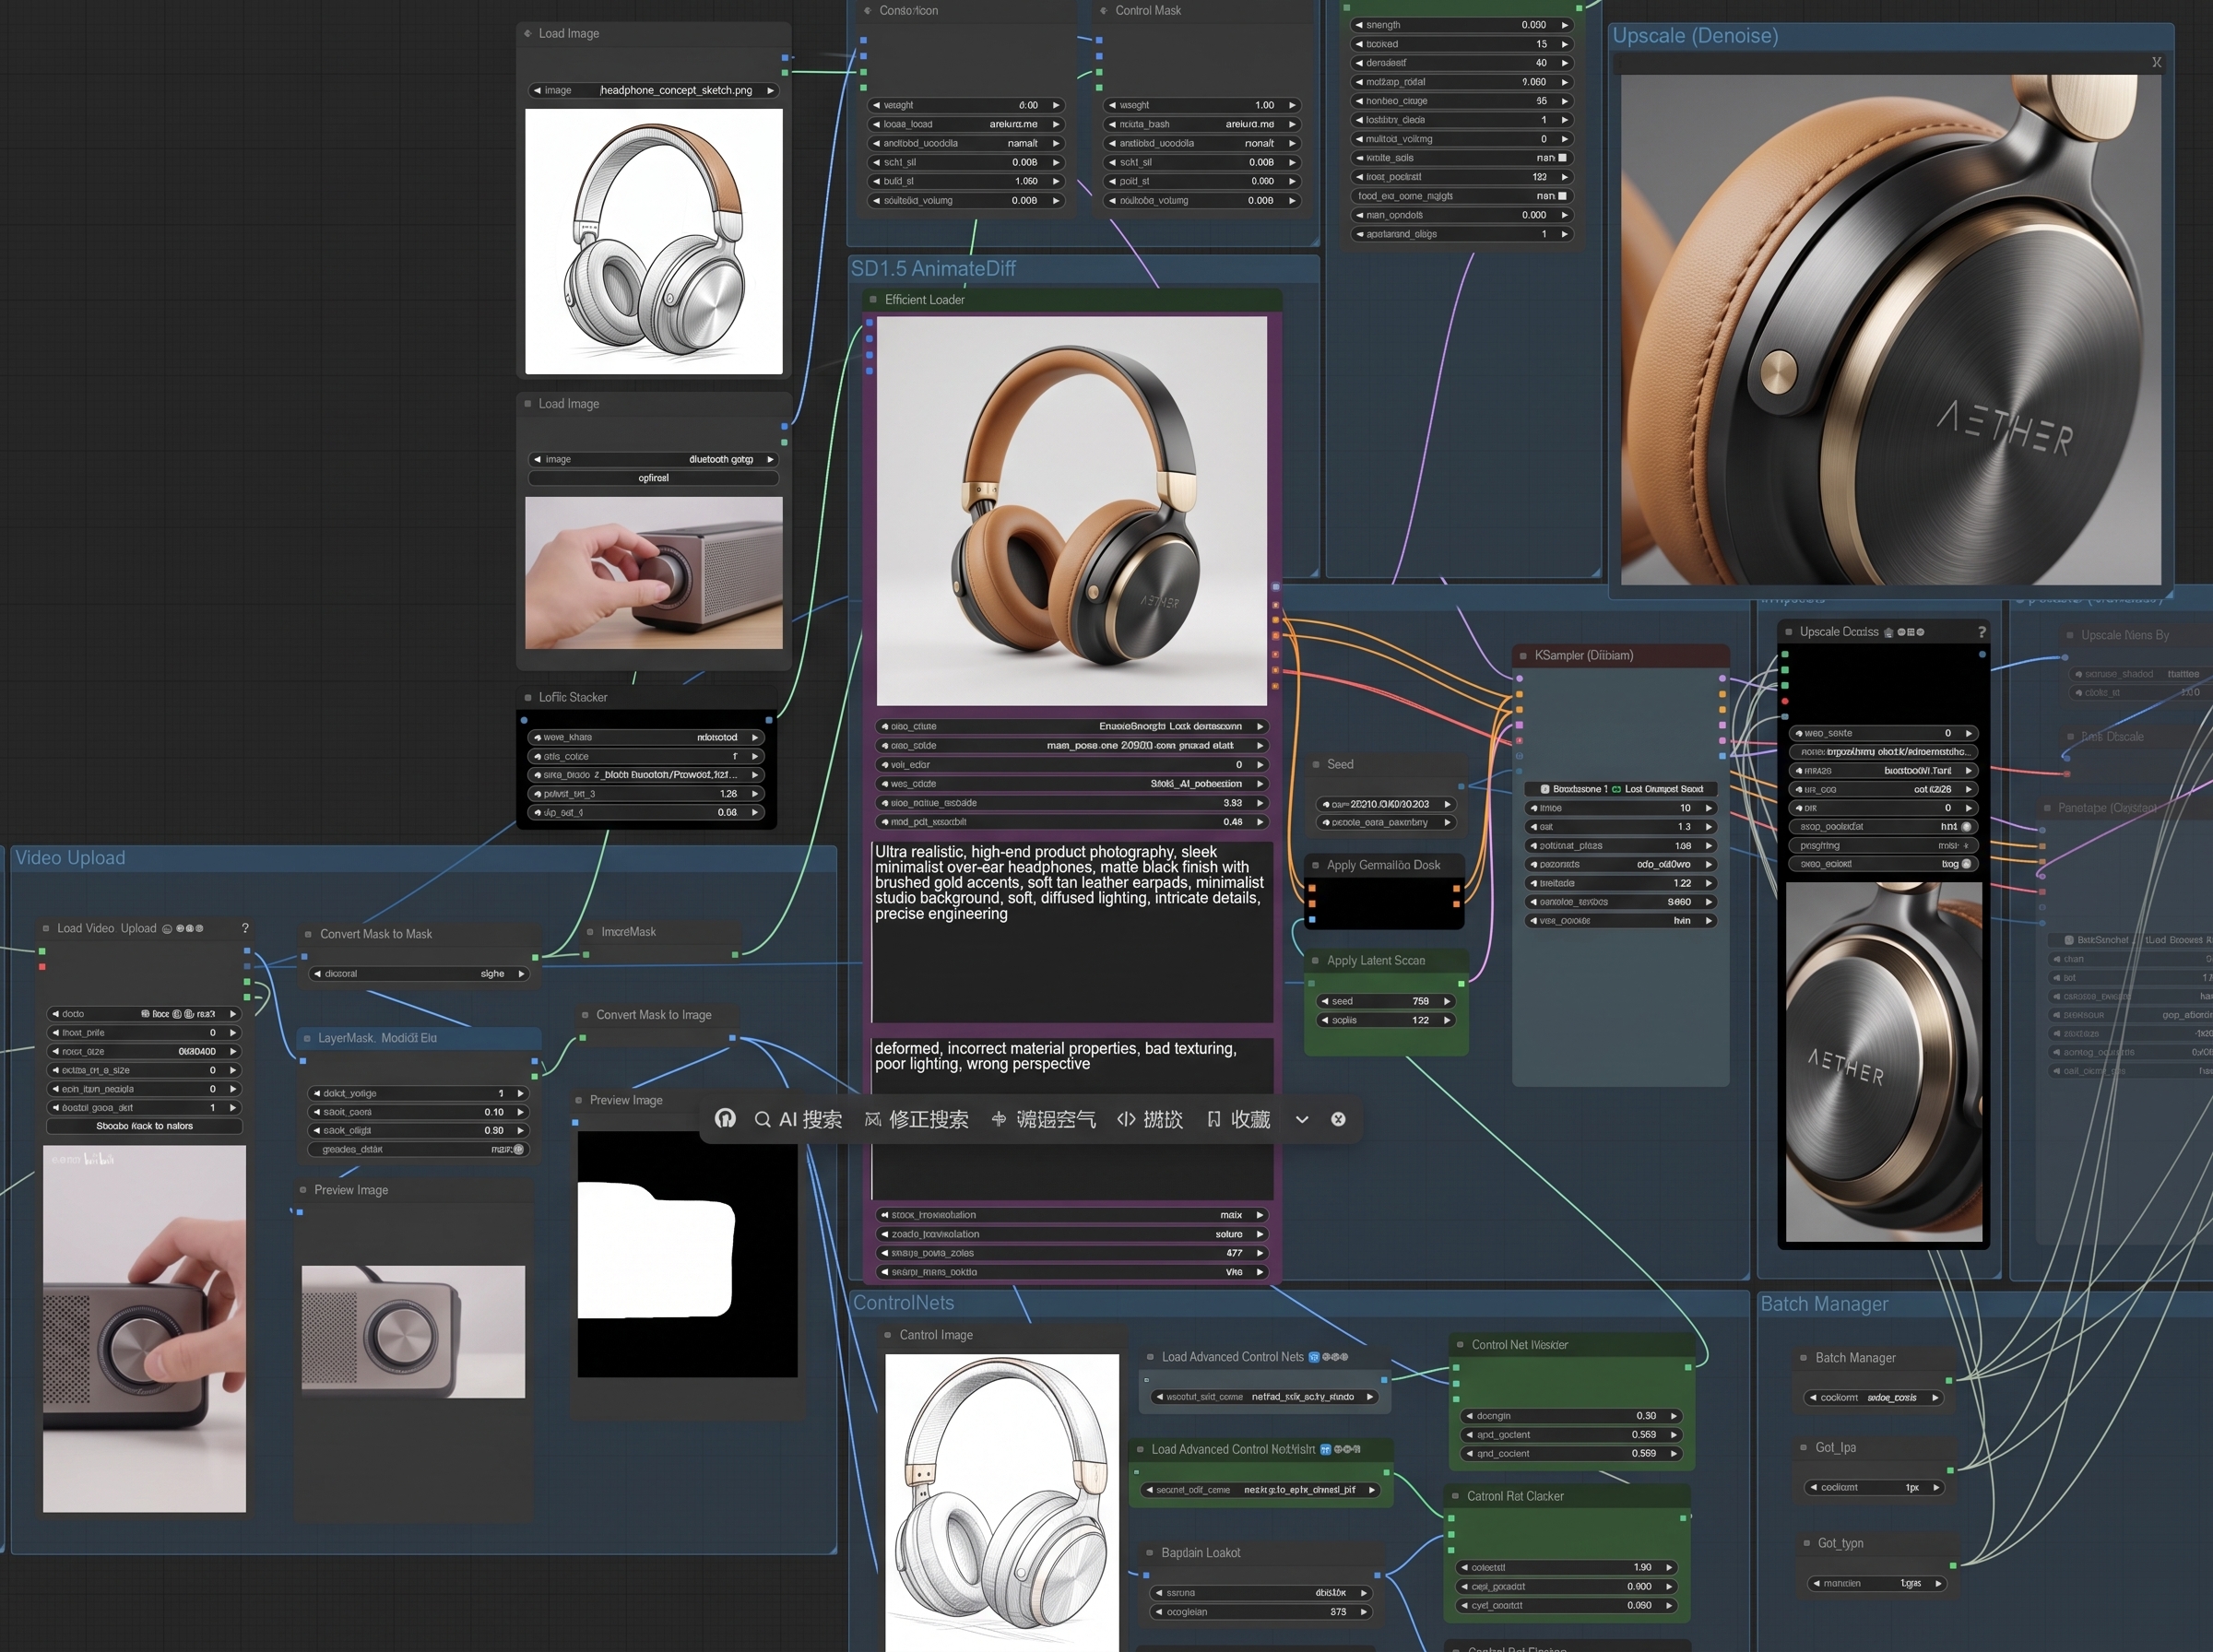The image size is (2213, 1652).
Task: Increase the snength value arrow
Action: (1565, 25)
